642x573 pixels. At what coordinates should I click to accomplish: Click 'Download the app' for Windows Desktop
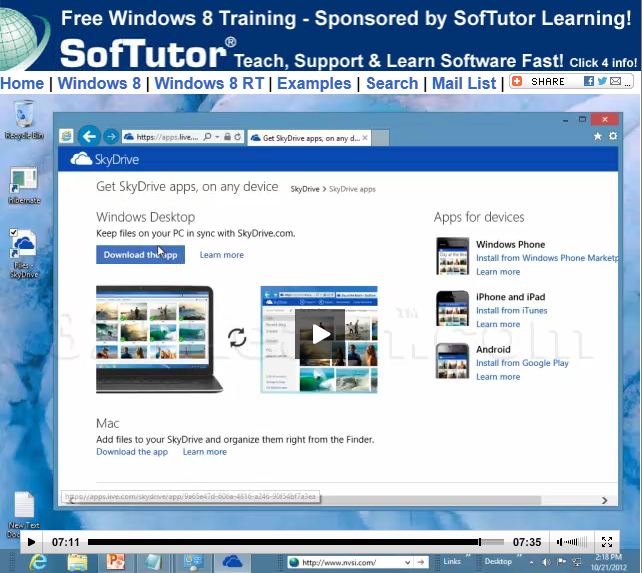pos(140,255)
